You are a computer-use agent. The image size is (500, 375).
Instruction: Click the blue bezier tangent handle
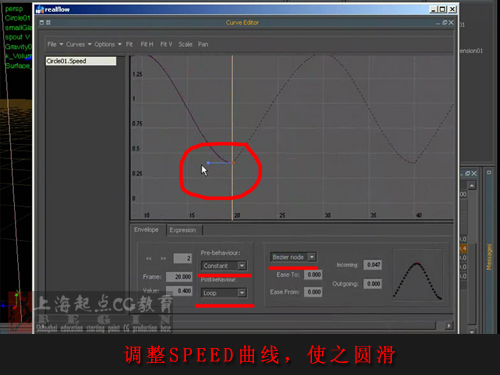click(x=208, y=163)
